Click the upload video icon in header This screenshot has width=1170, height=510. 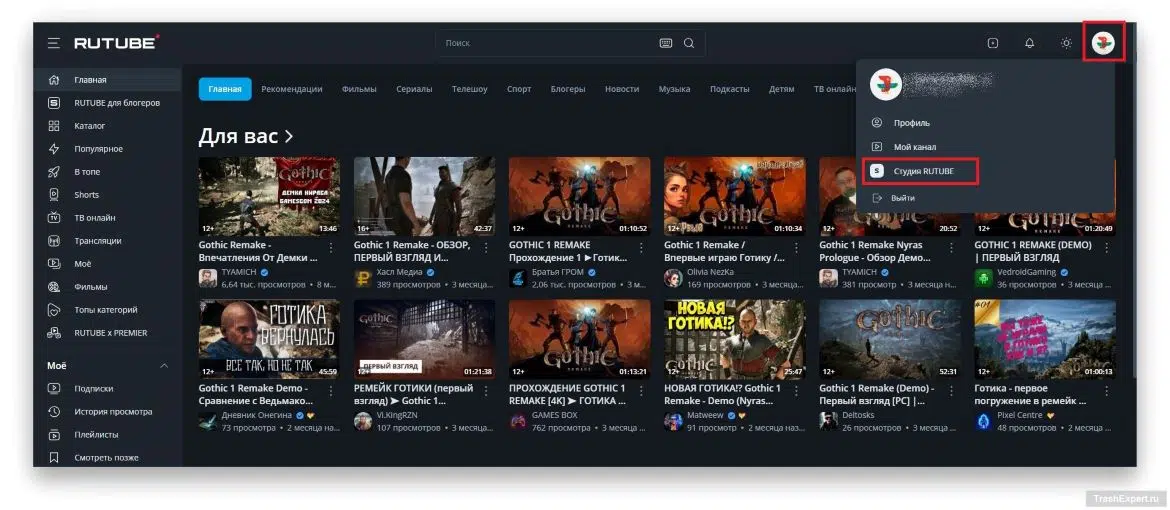[992, 43]
